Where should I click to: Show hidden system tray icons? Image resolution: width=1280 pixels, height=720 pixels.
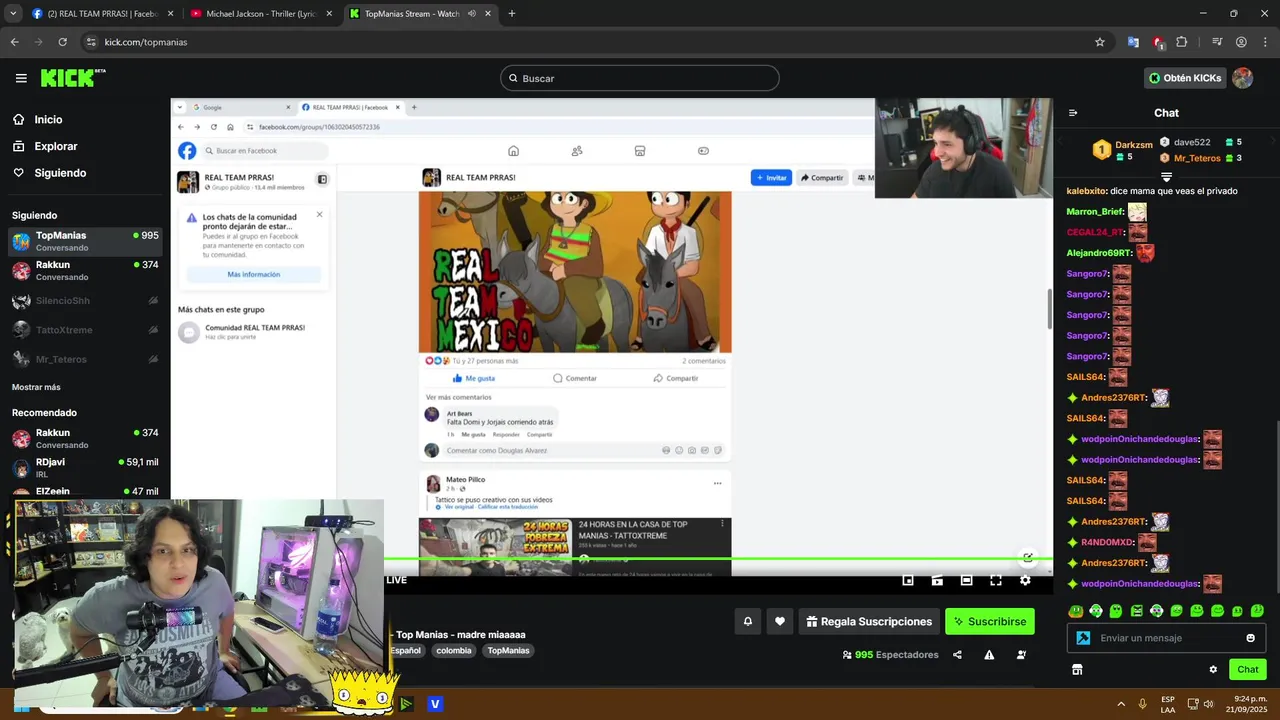coord(1121,704)
